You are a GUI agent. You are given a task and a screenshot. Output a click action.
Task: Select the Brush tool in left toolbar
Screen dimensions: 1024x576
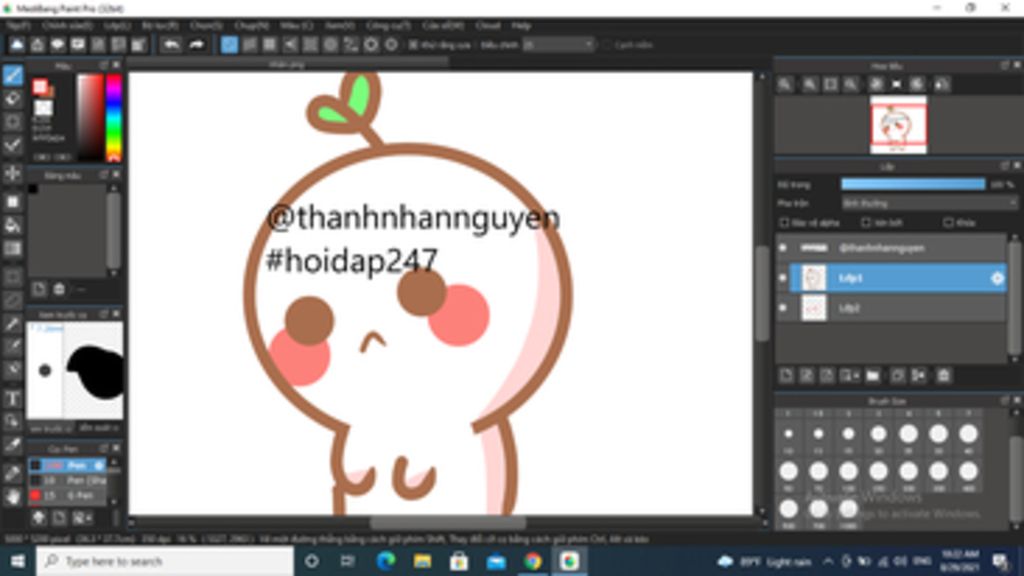pyautogui.click(x=12, y=75)
